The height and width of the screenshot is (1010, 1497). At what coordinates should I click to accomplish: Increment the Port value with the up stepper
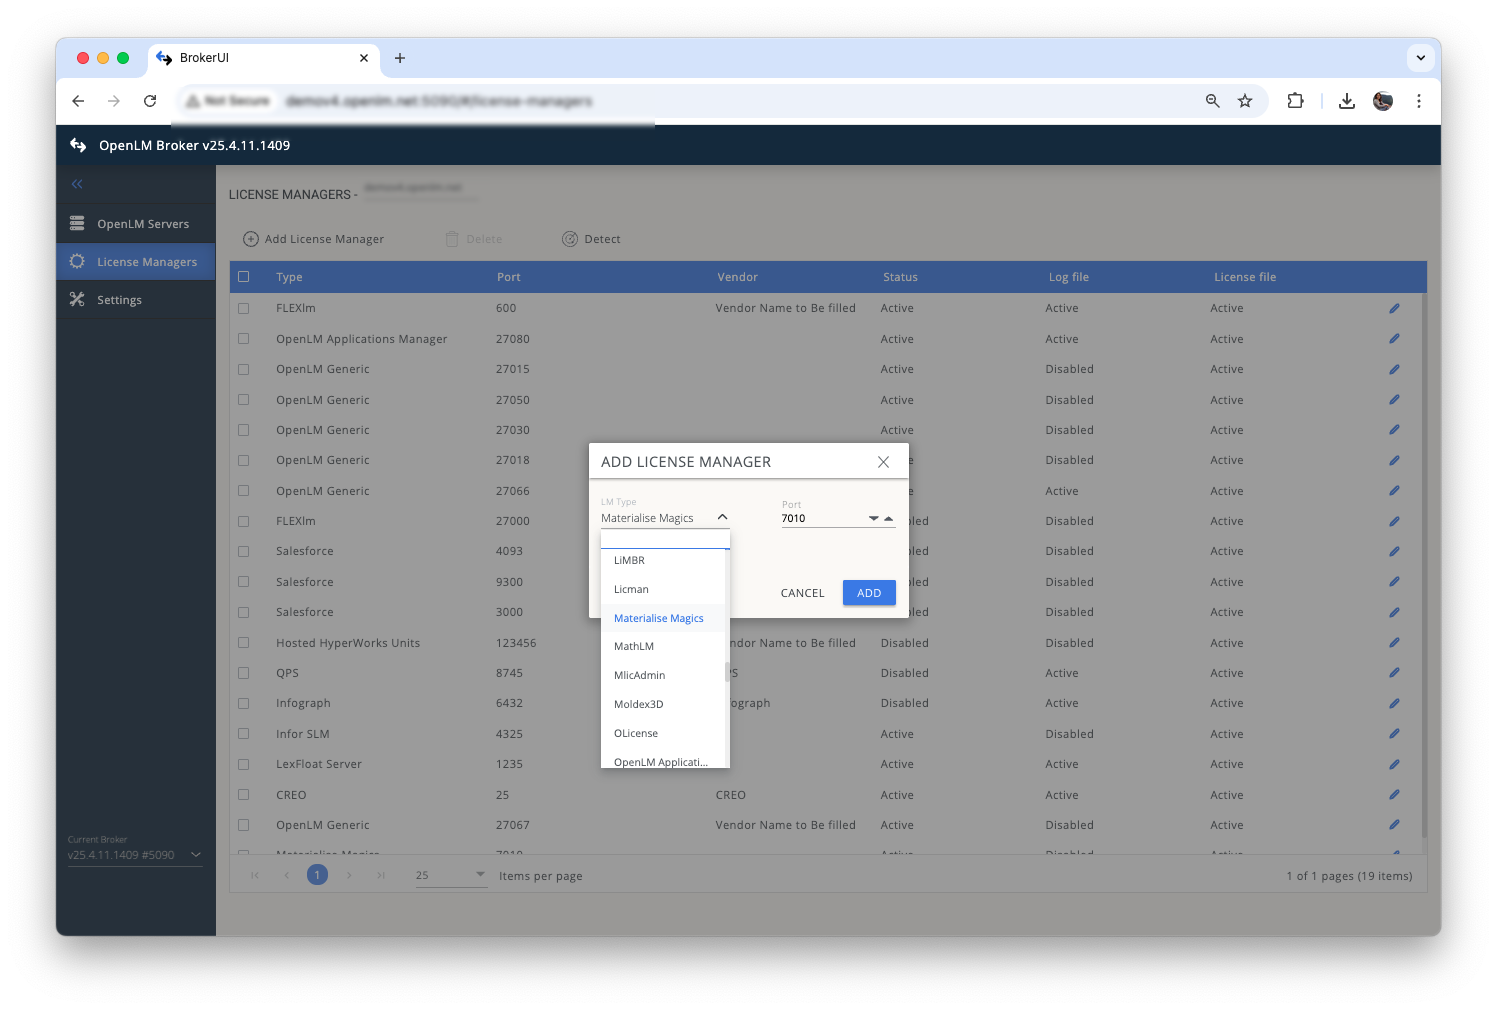pyautogui.click(x=888, y=518)
